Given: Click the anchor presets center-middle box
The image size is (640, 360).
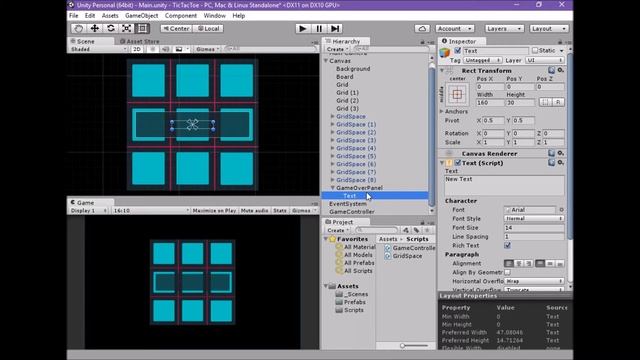Looking at the screenshot, I should click(457, 95).
